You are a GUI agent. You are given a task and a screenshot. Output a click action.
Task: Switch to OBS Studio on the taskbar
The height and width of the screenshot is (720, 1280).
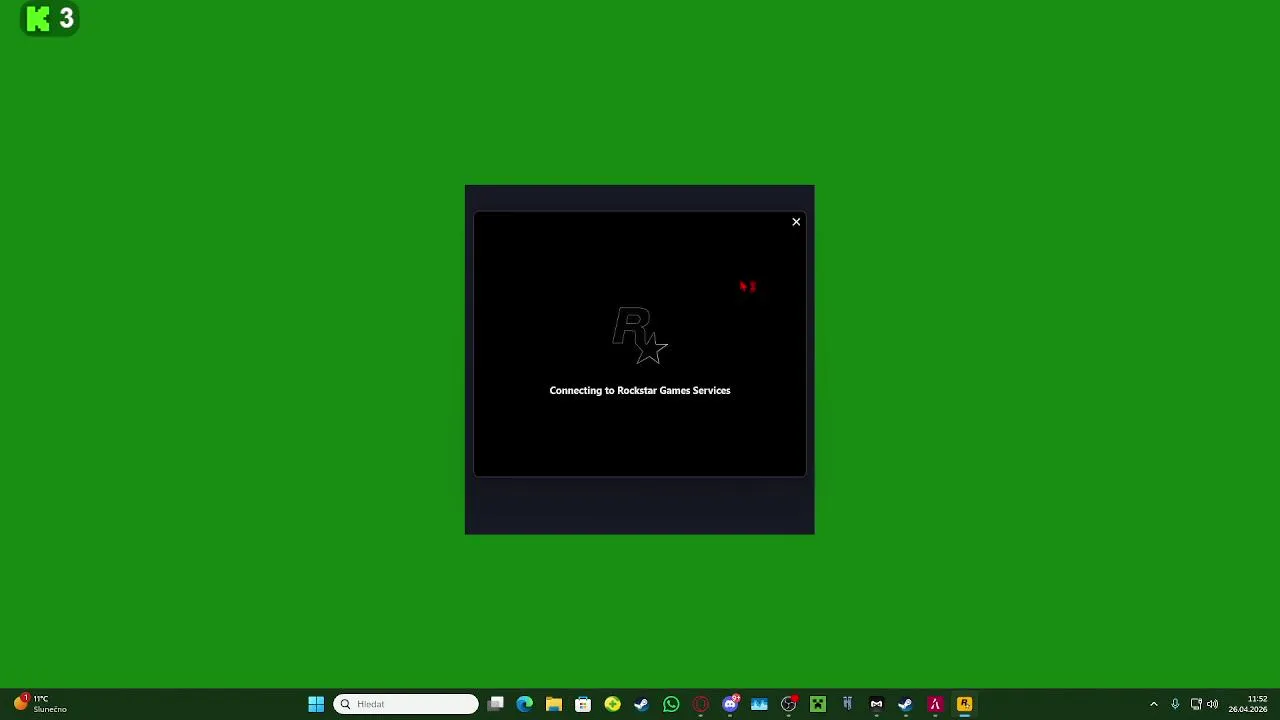[x=788, y=704]
